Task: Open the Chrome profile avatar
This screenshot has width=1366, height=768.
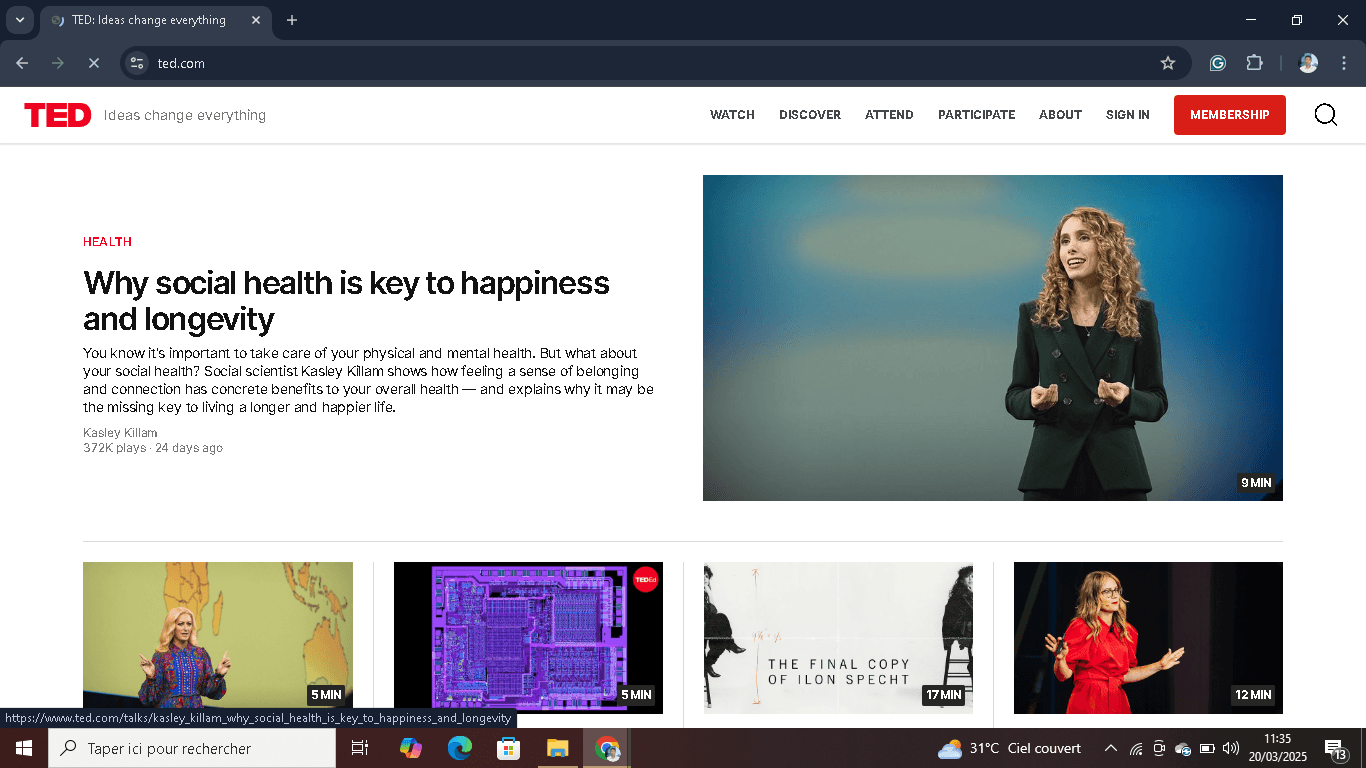Action: 1307,62
